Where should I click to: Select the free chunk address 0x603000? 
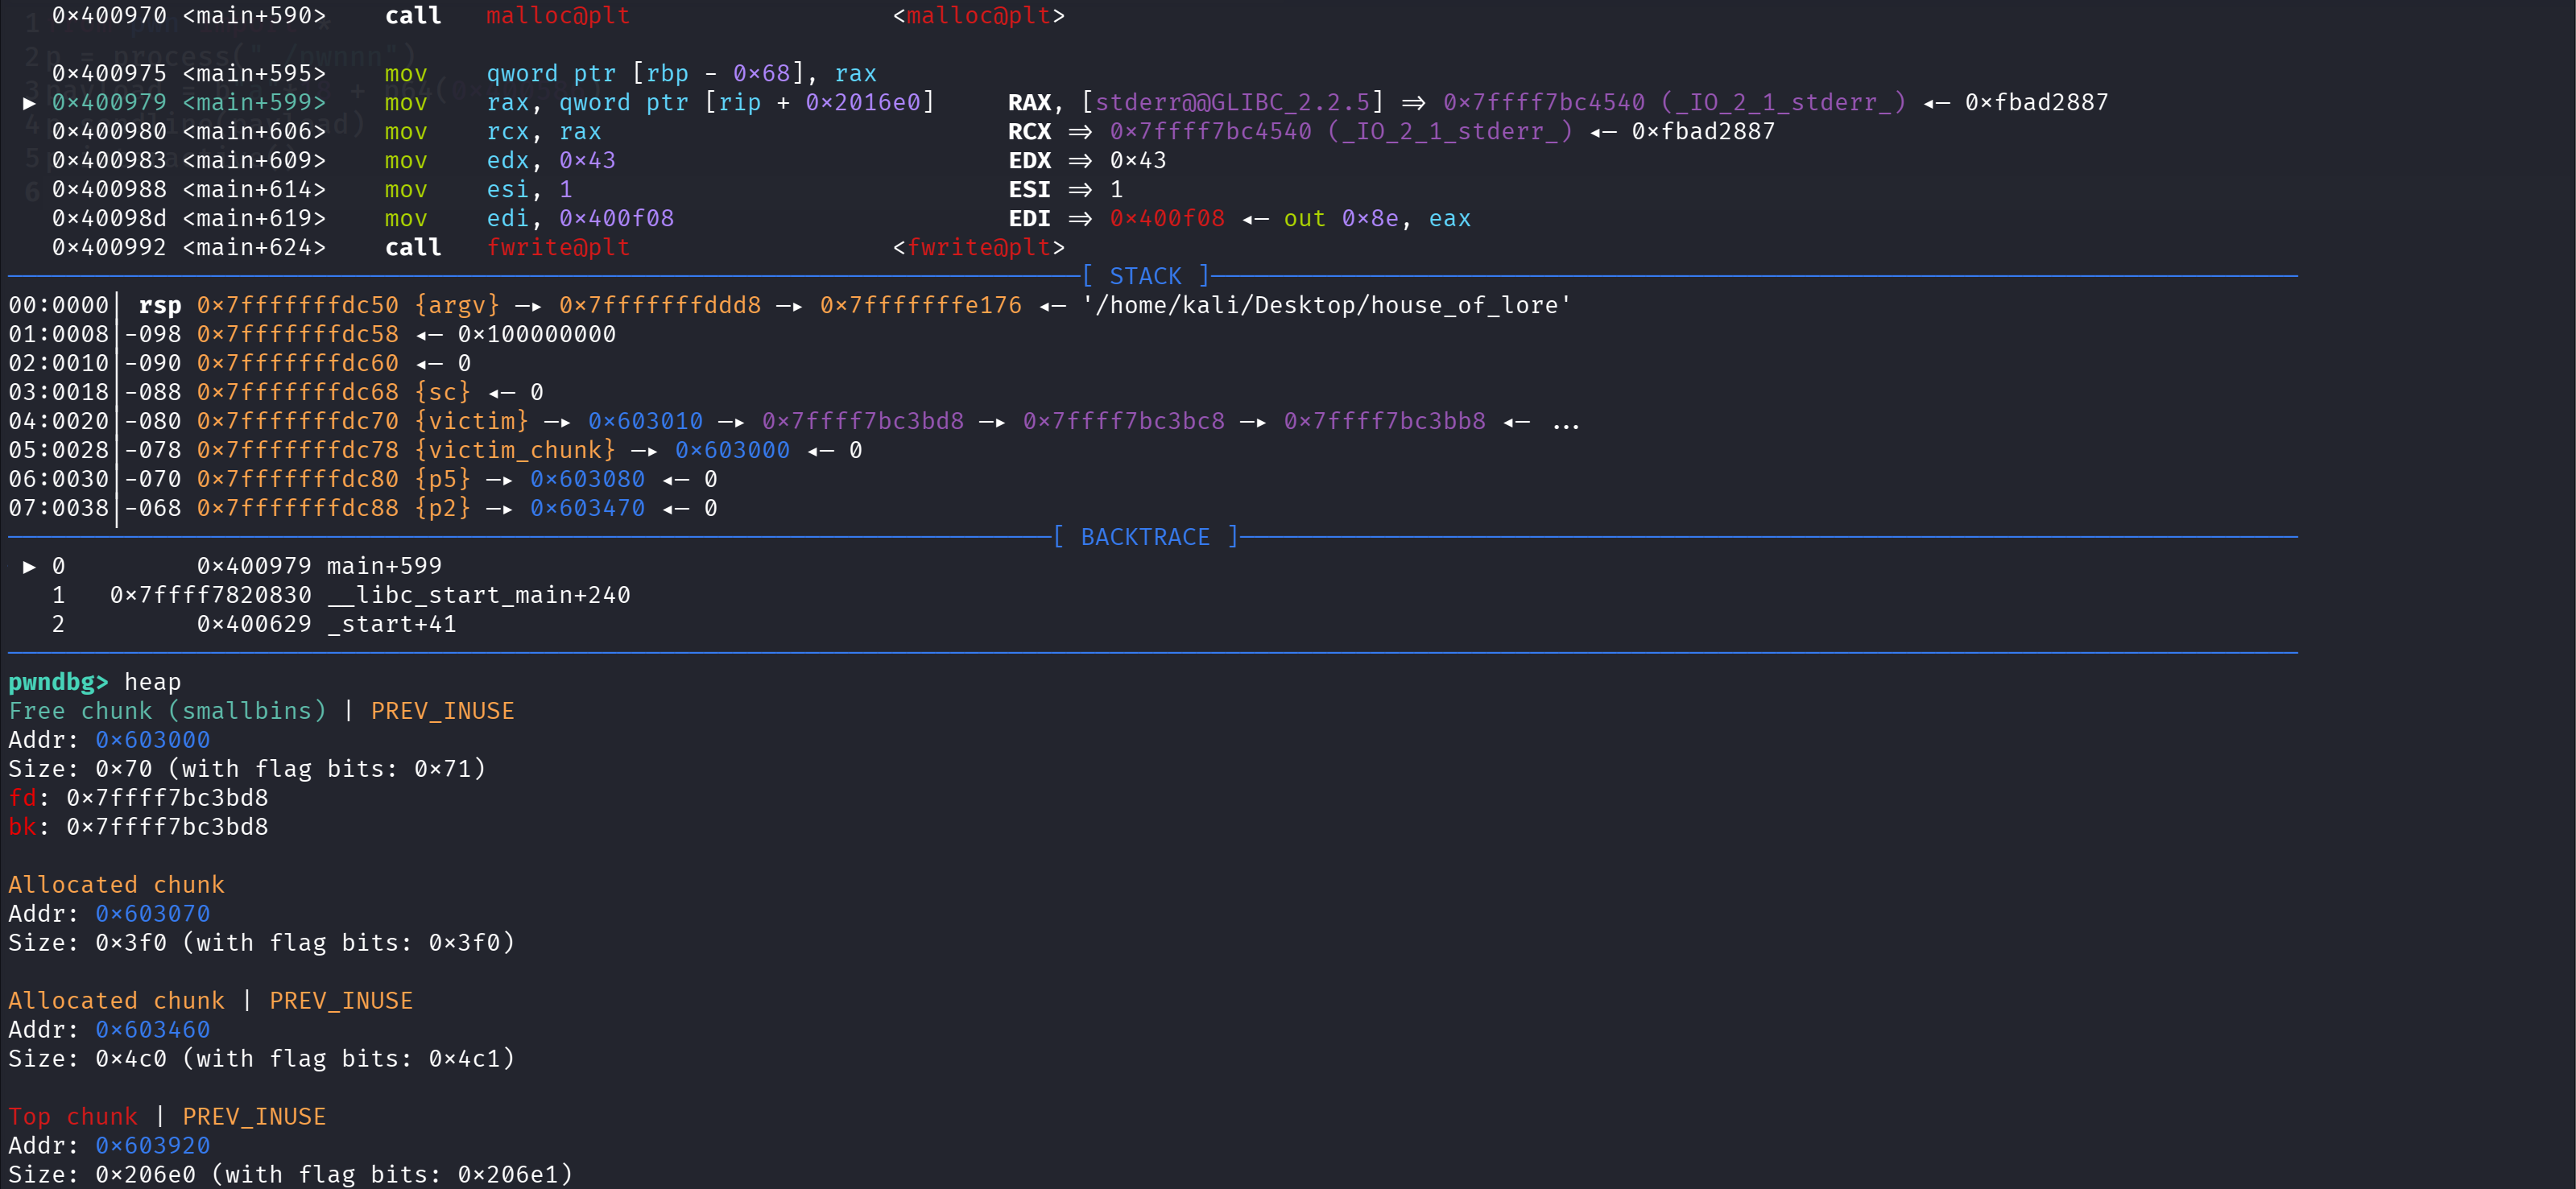click(x=153, y=740)
